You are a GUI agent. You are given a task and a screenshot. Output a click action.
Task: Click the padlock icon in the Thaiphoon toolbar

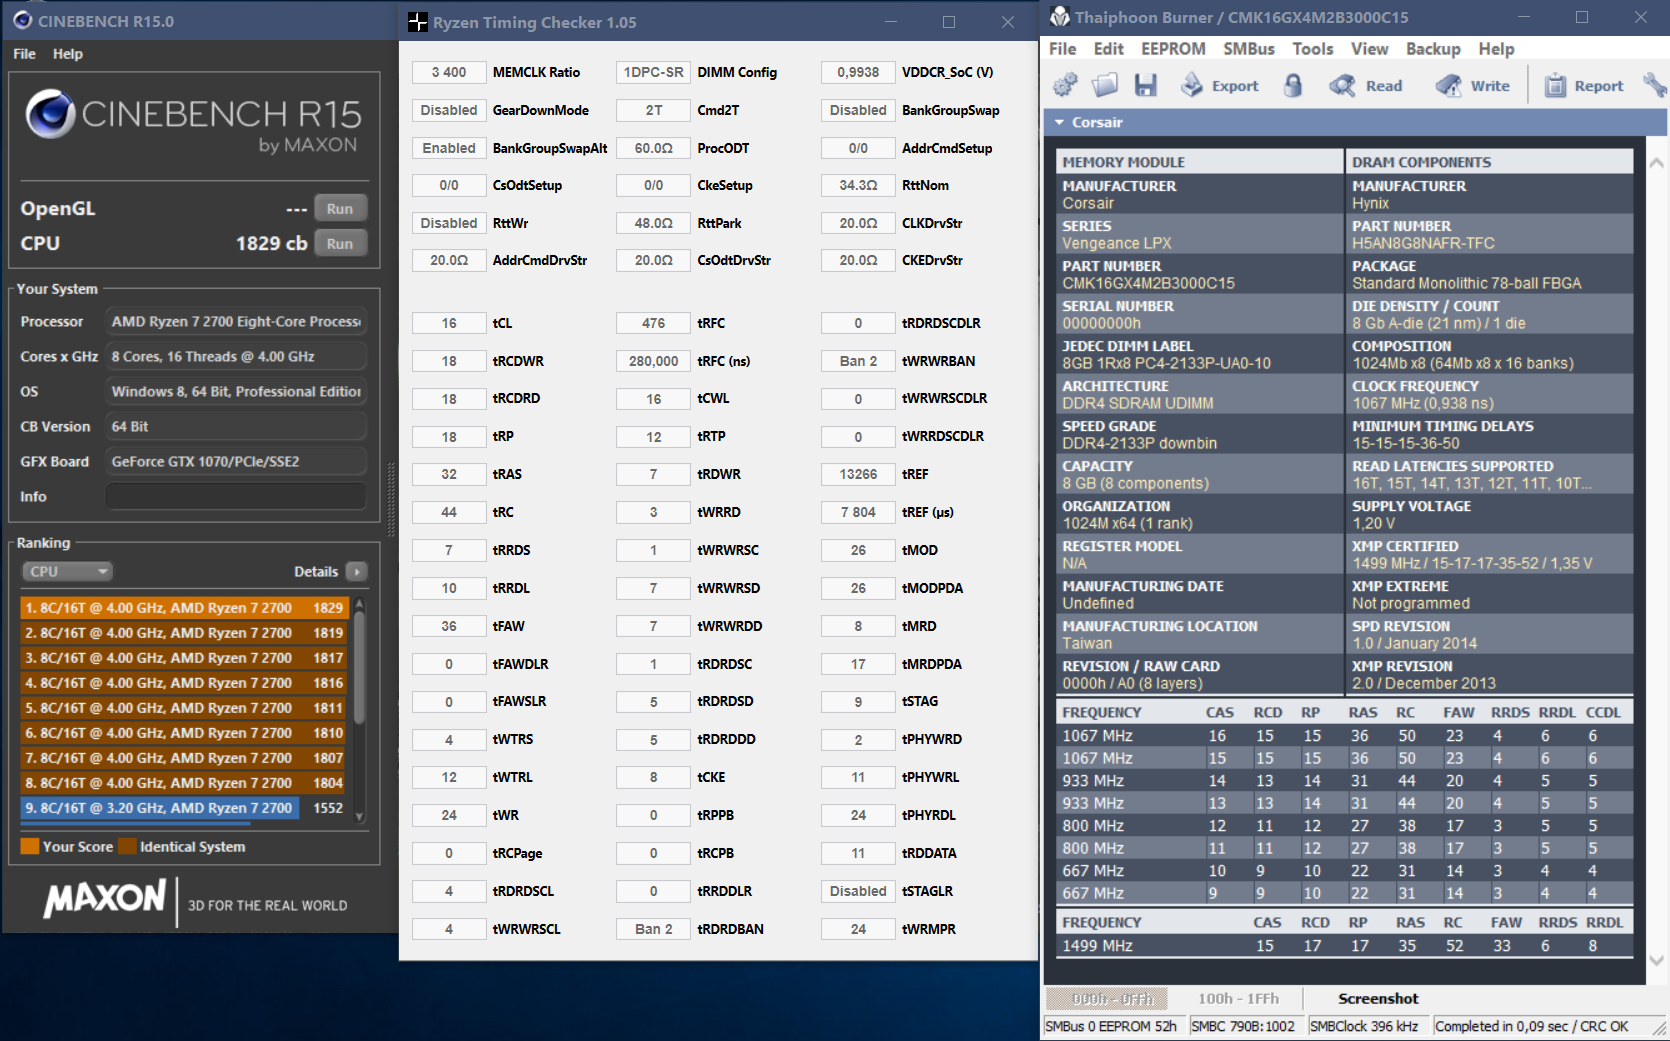pos(1293,86)
